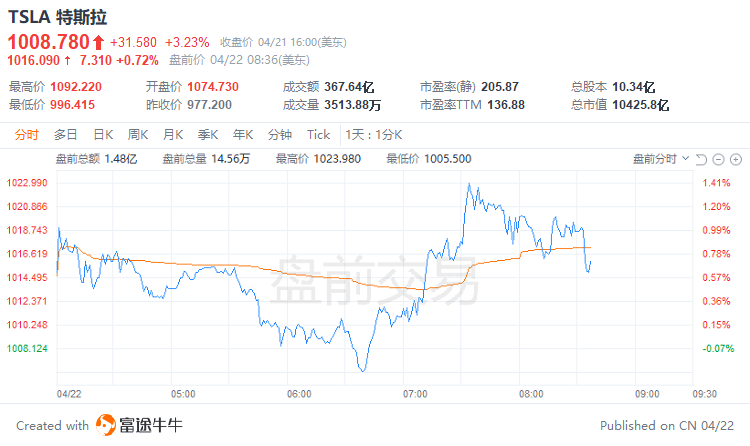Open the 盘前分时 dropdown
This screenshot has height=446, width=750.
[661, 159]
